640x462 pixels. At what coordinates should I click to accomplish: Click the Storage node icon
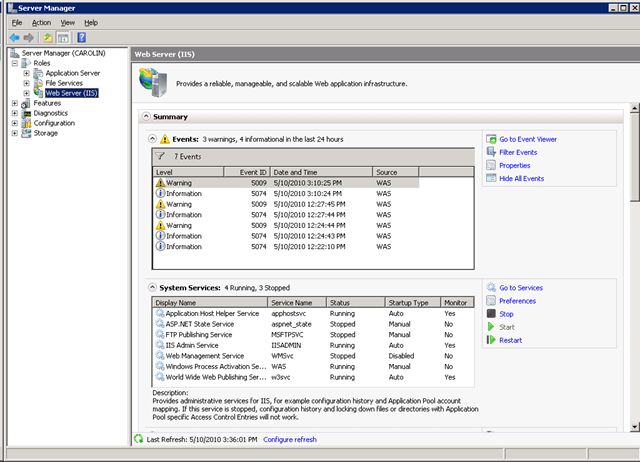coord(26,133)
